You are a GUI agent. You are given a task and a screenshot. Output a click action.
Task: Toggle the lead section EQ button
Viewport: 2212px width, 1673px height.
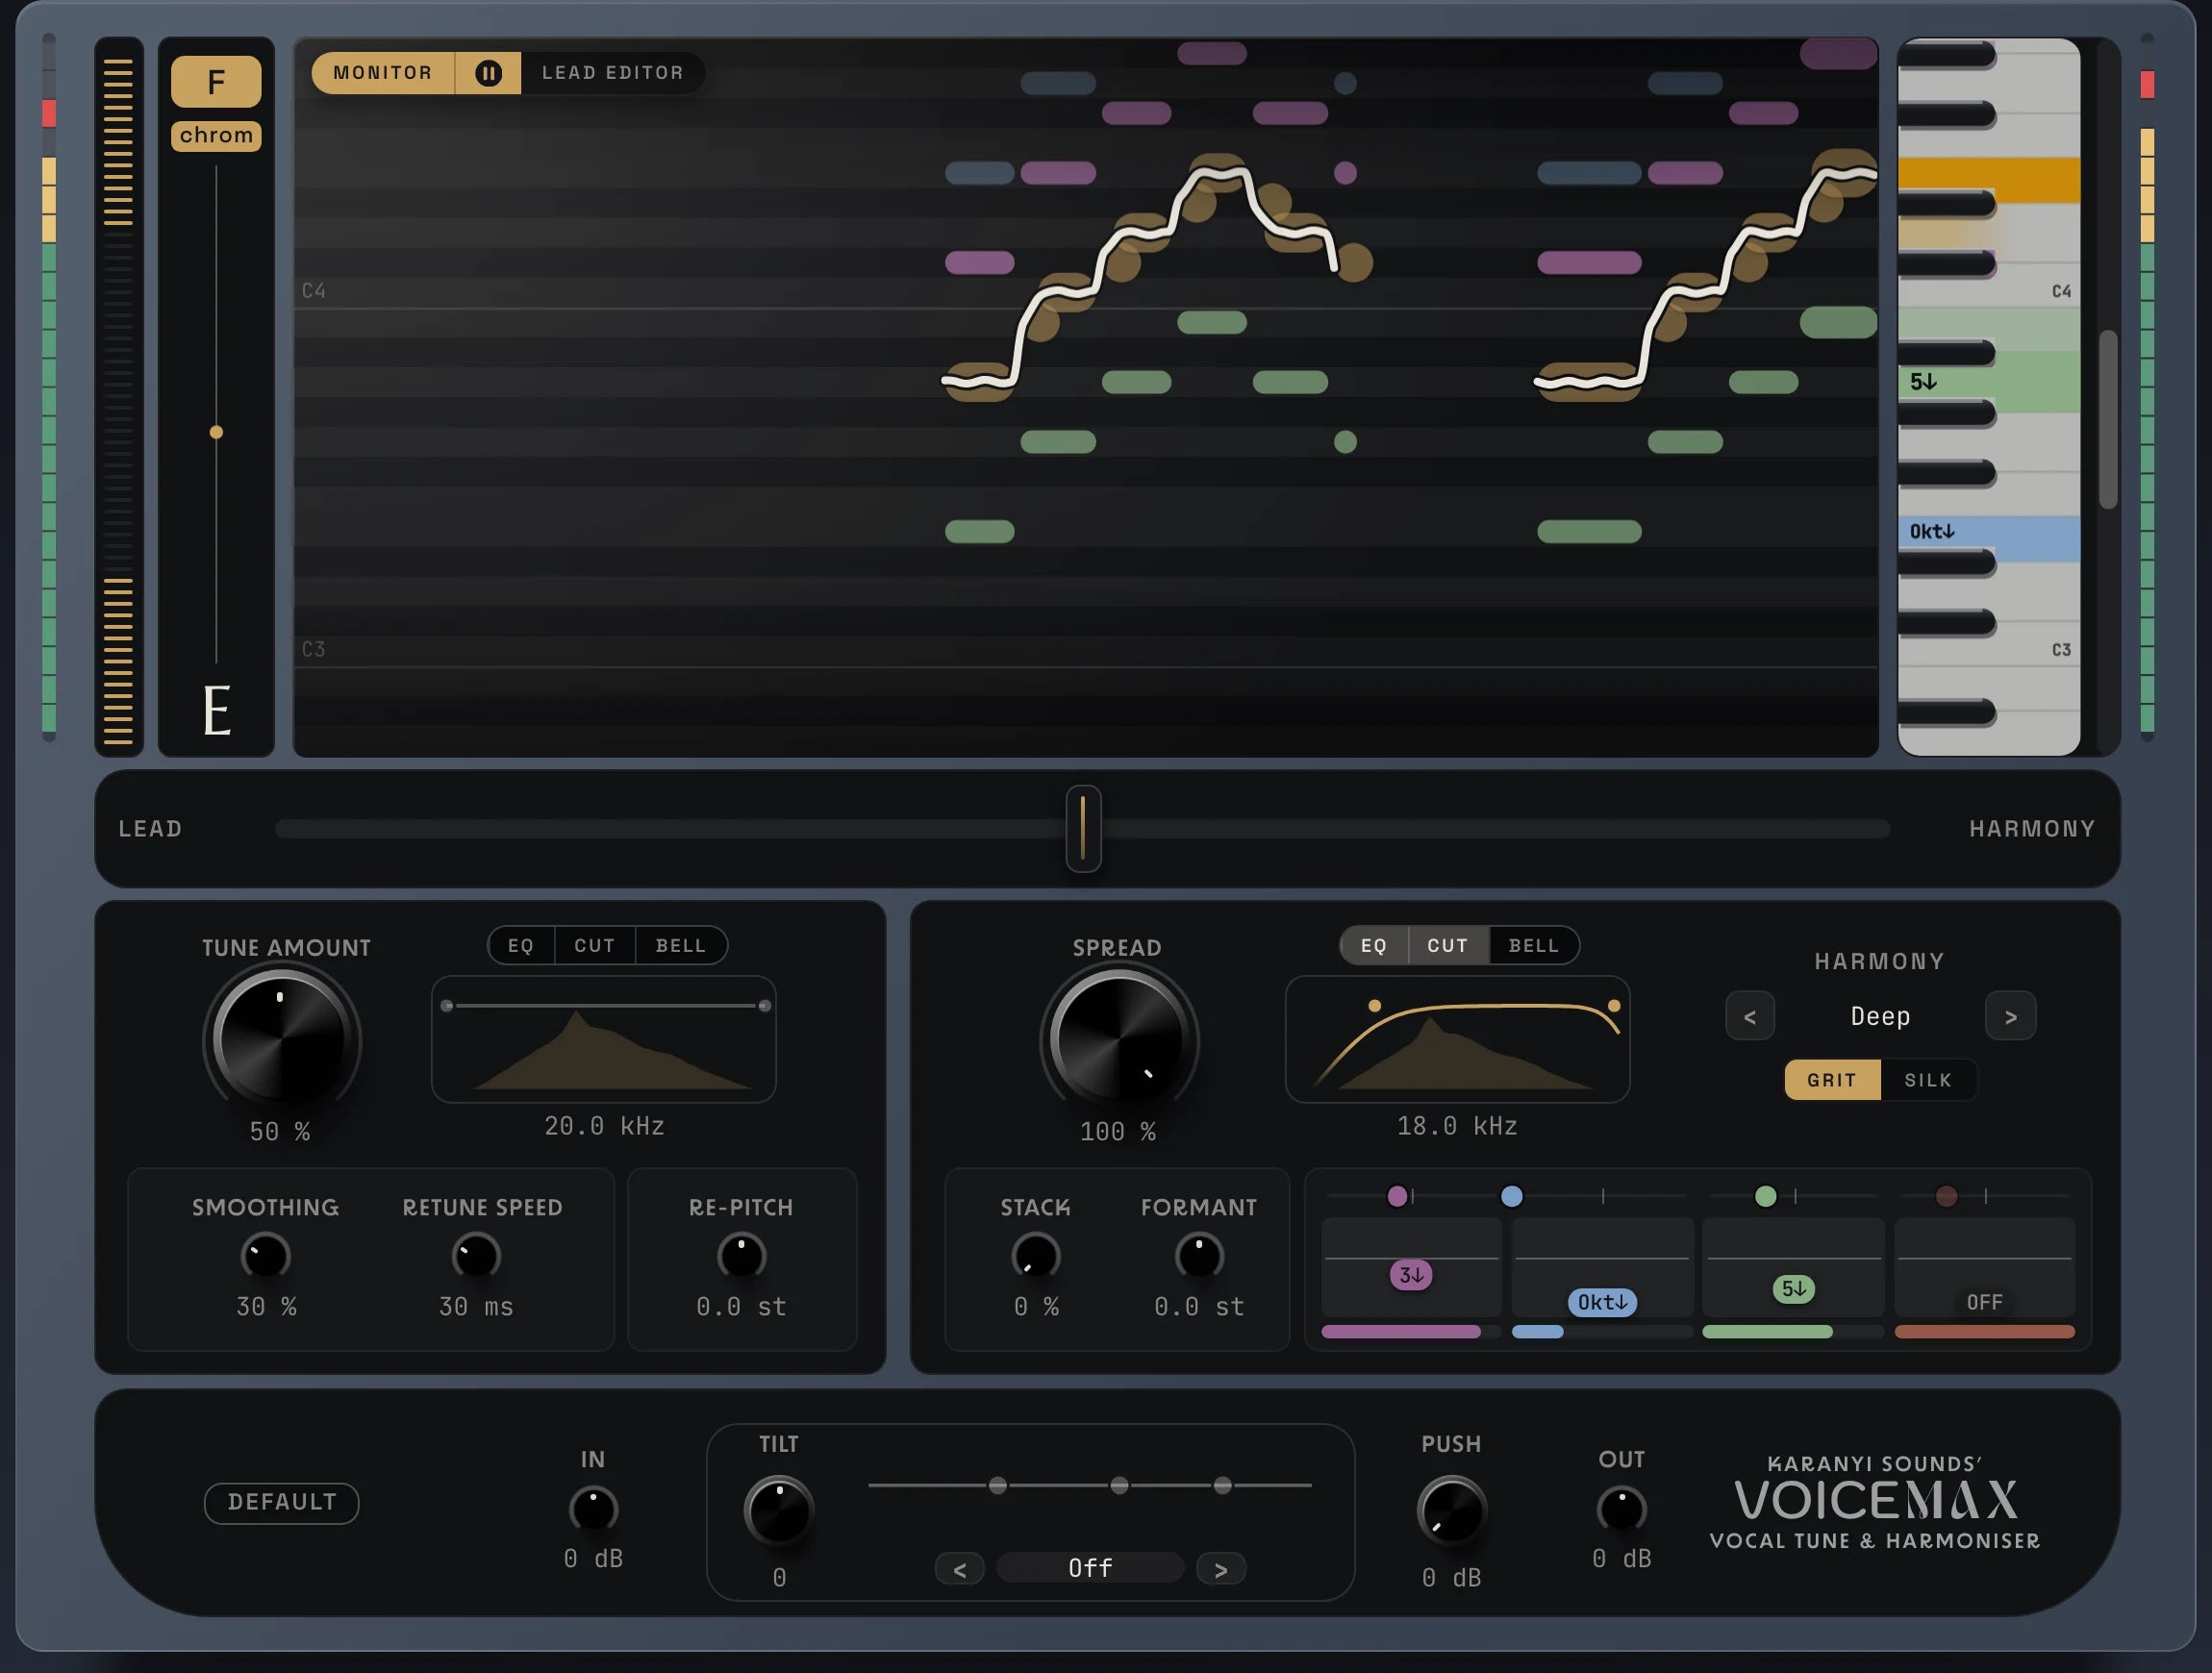tap(521, 945)
